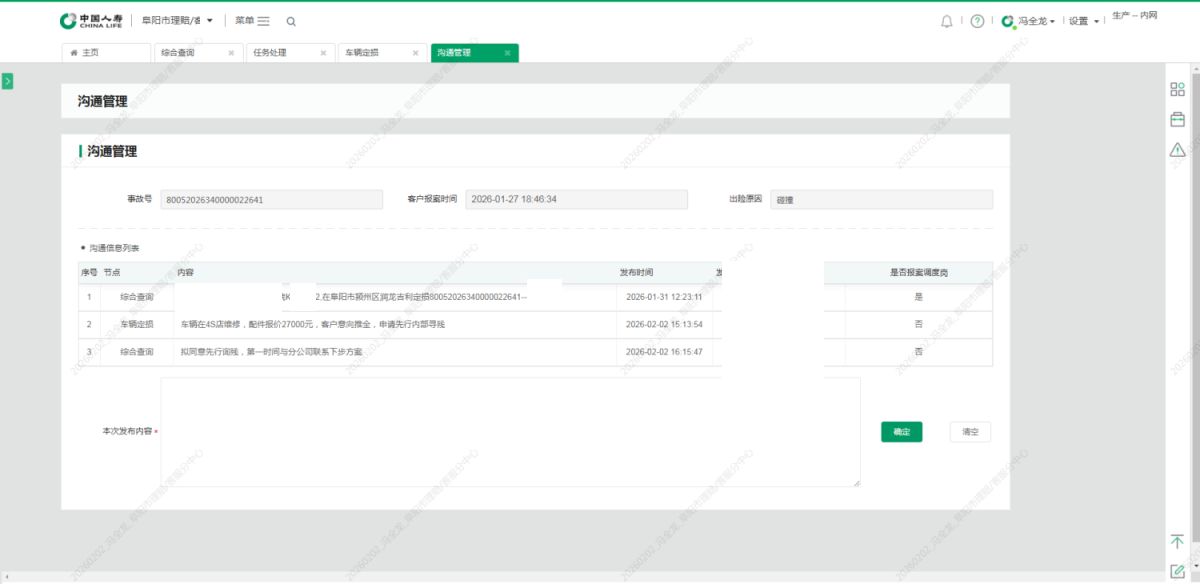Image resolution: width=1200 pixels, height=584 pixels.
Task: Click the search magnifier icon
Action: click(291, 21)
